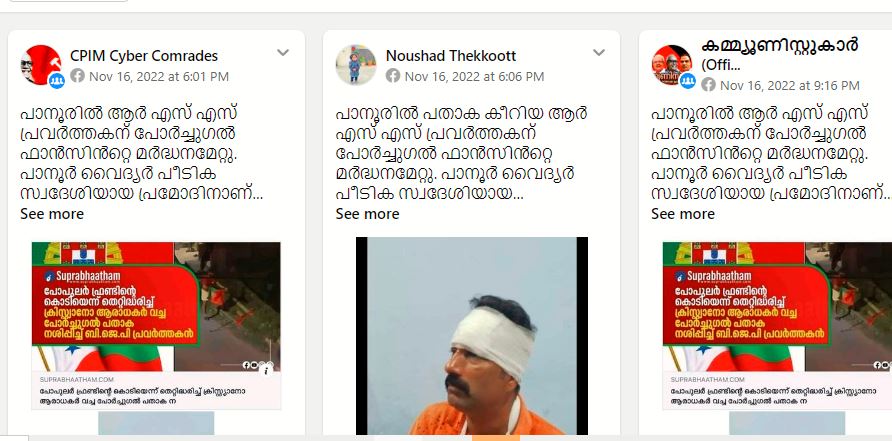Expand See more on CPIM Cyber Comrades post
Viewport: 892px width, 441px height.
point(52,214)
